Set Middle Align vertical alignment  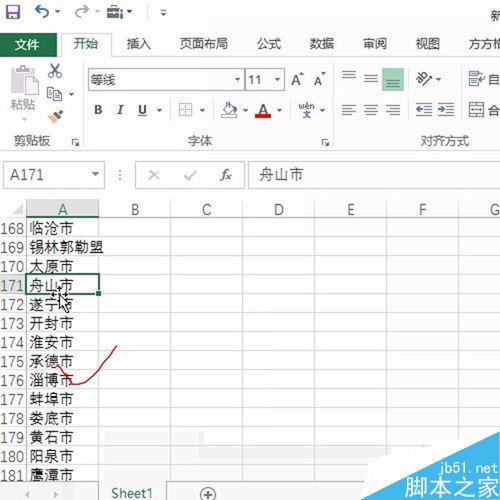point(371,79)
